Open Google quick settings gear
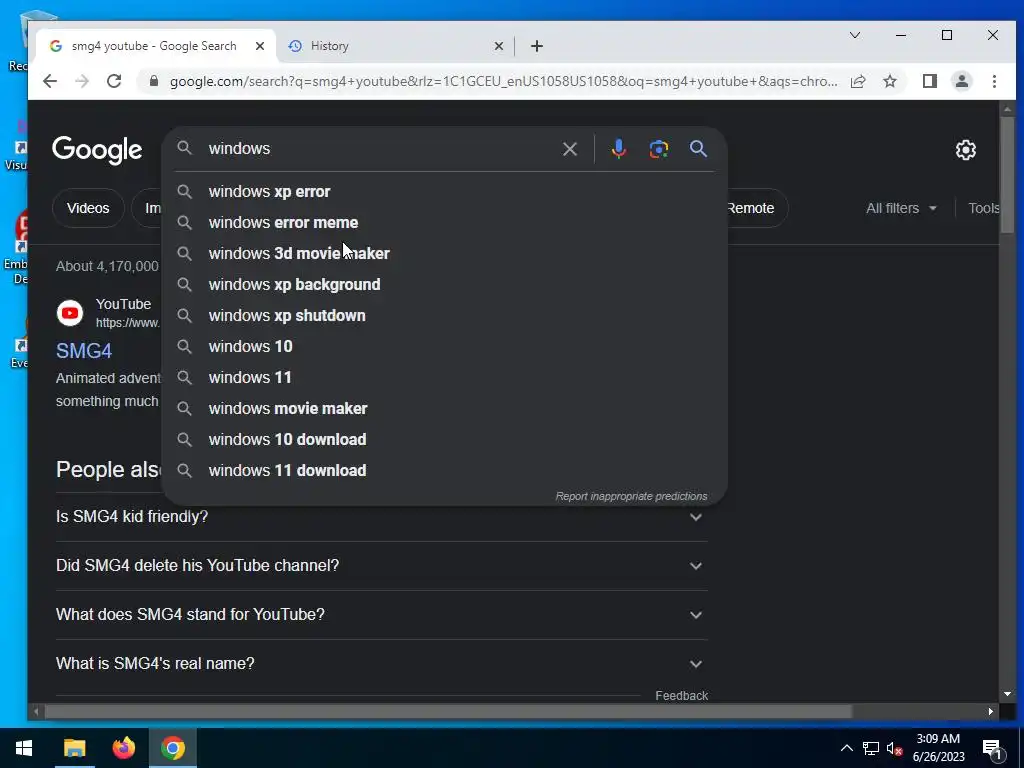The width and height of the screenshot is (1024, 768). pos(965,150)
